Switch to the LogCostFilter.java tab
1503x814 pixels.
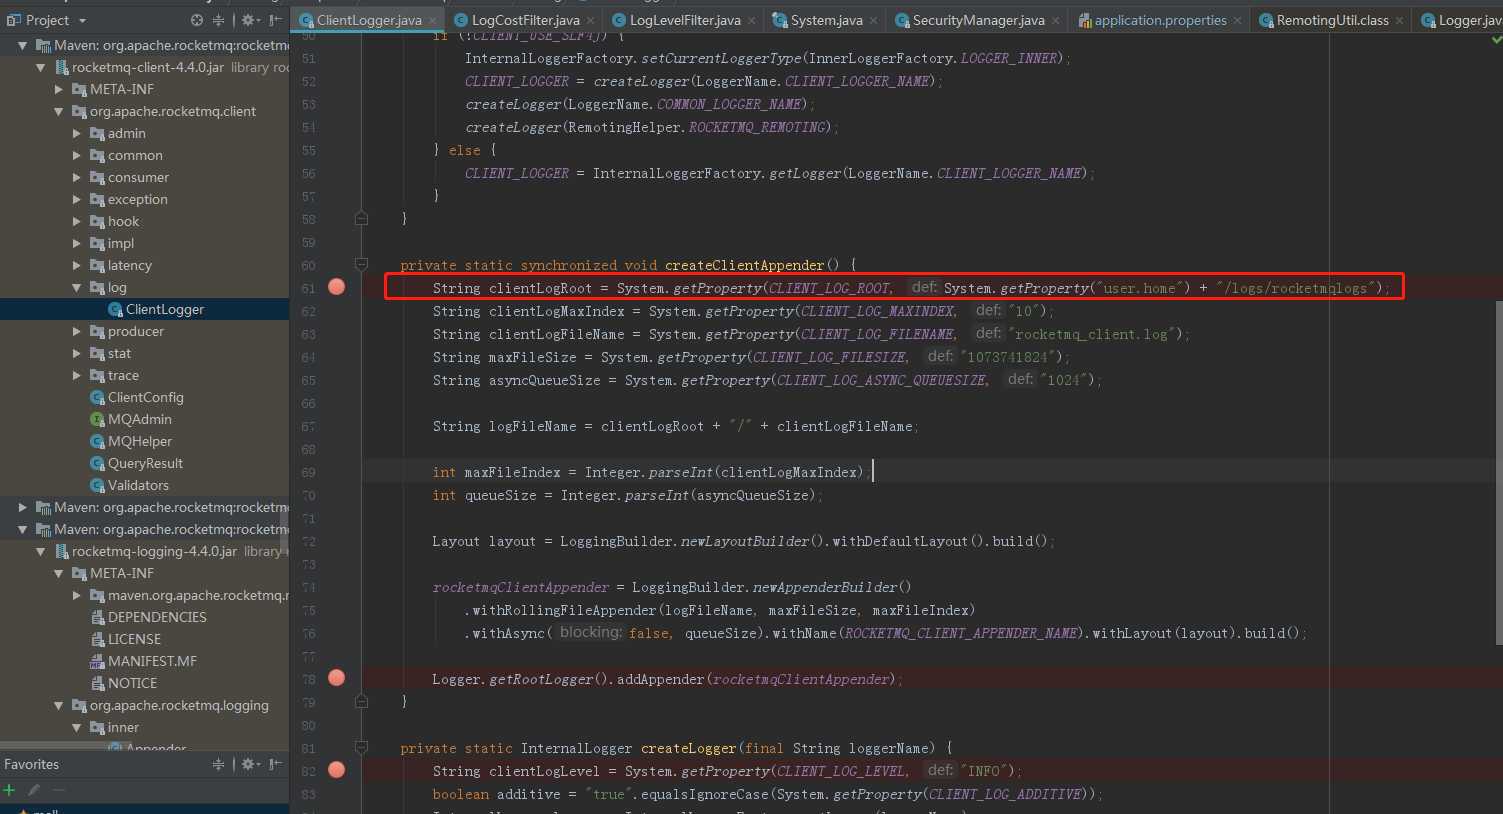525,20
